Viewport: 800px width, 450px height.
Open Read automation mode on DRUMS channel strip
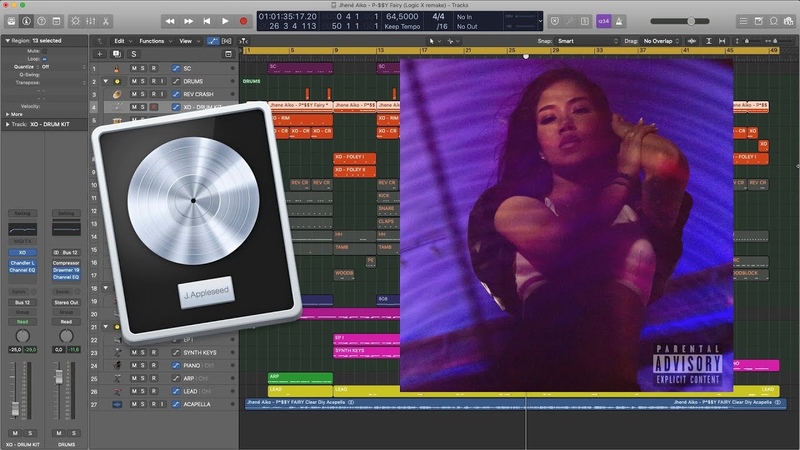tap(66, 322)
